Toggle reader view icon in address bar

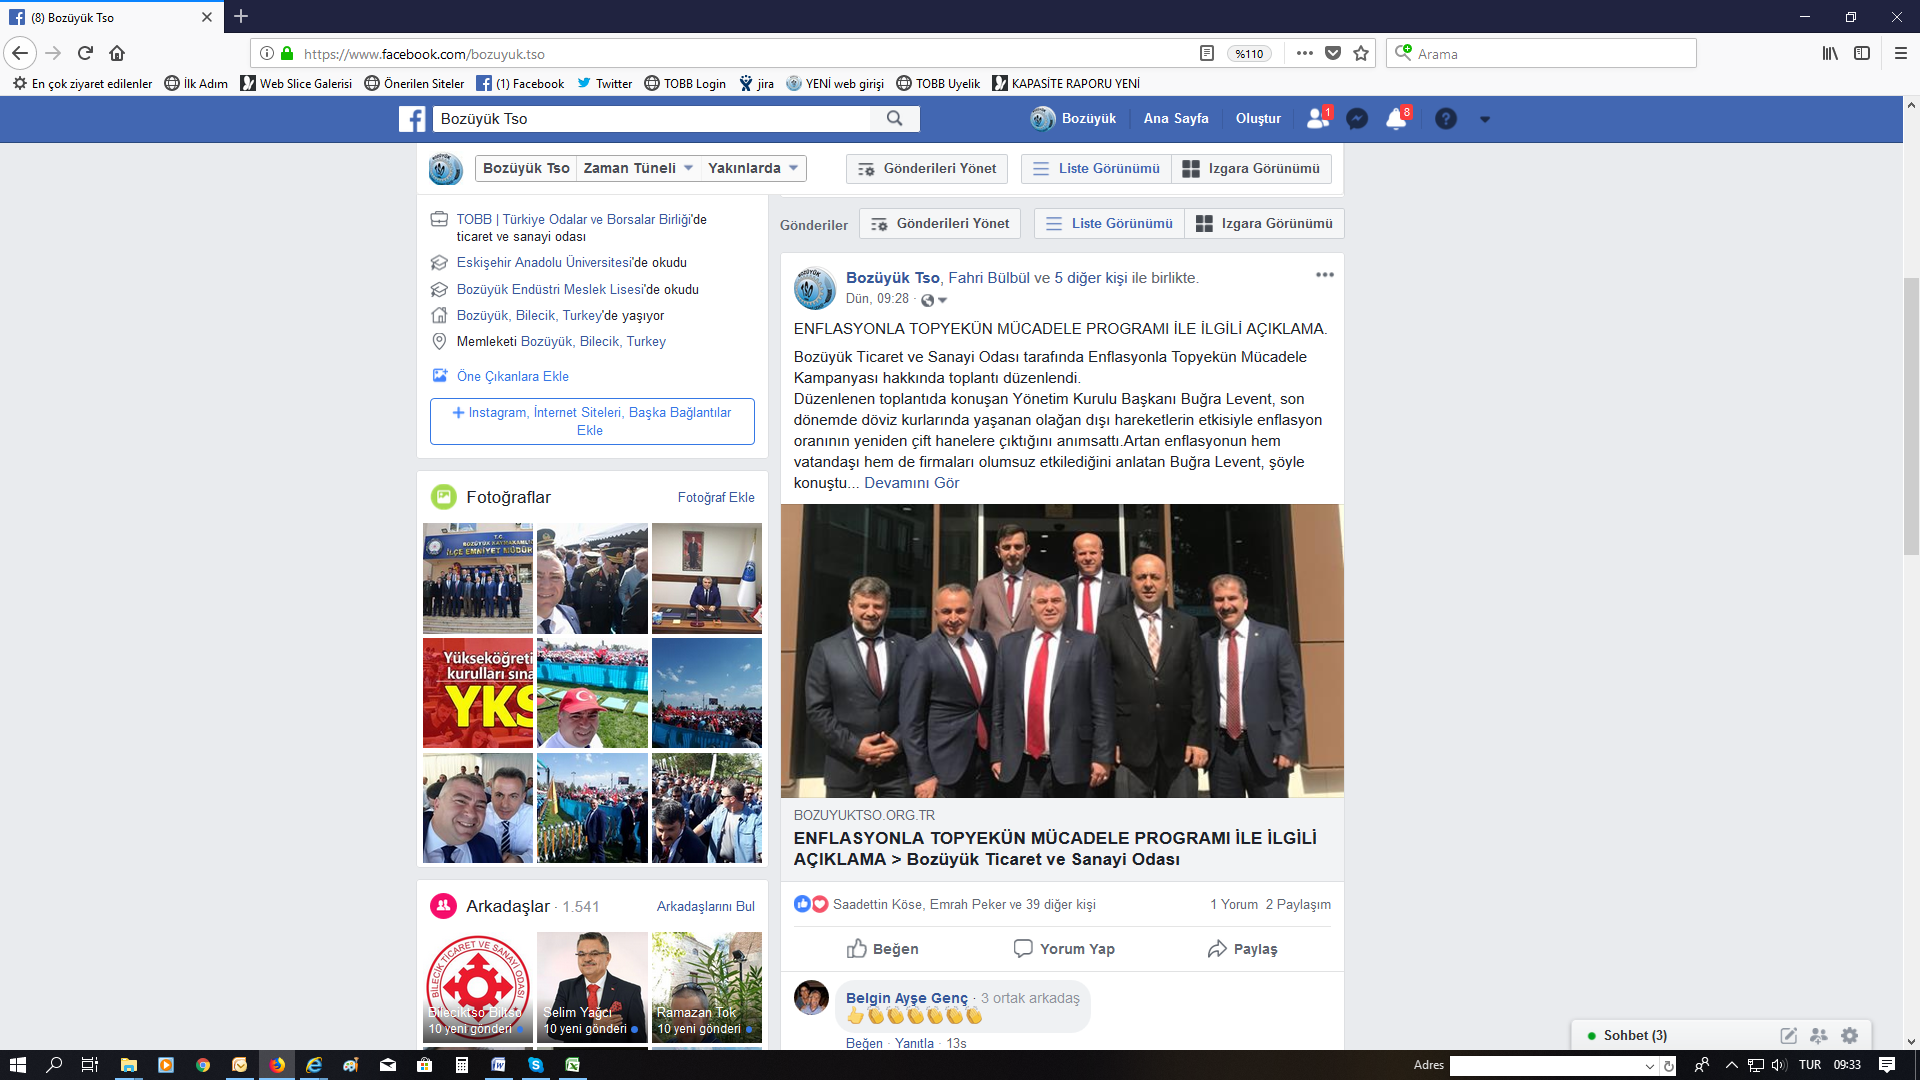(x=1207, y=53)
